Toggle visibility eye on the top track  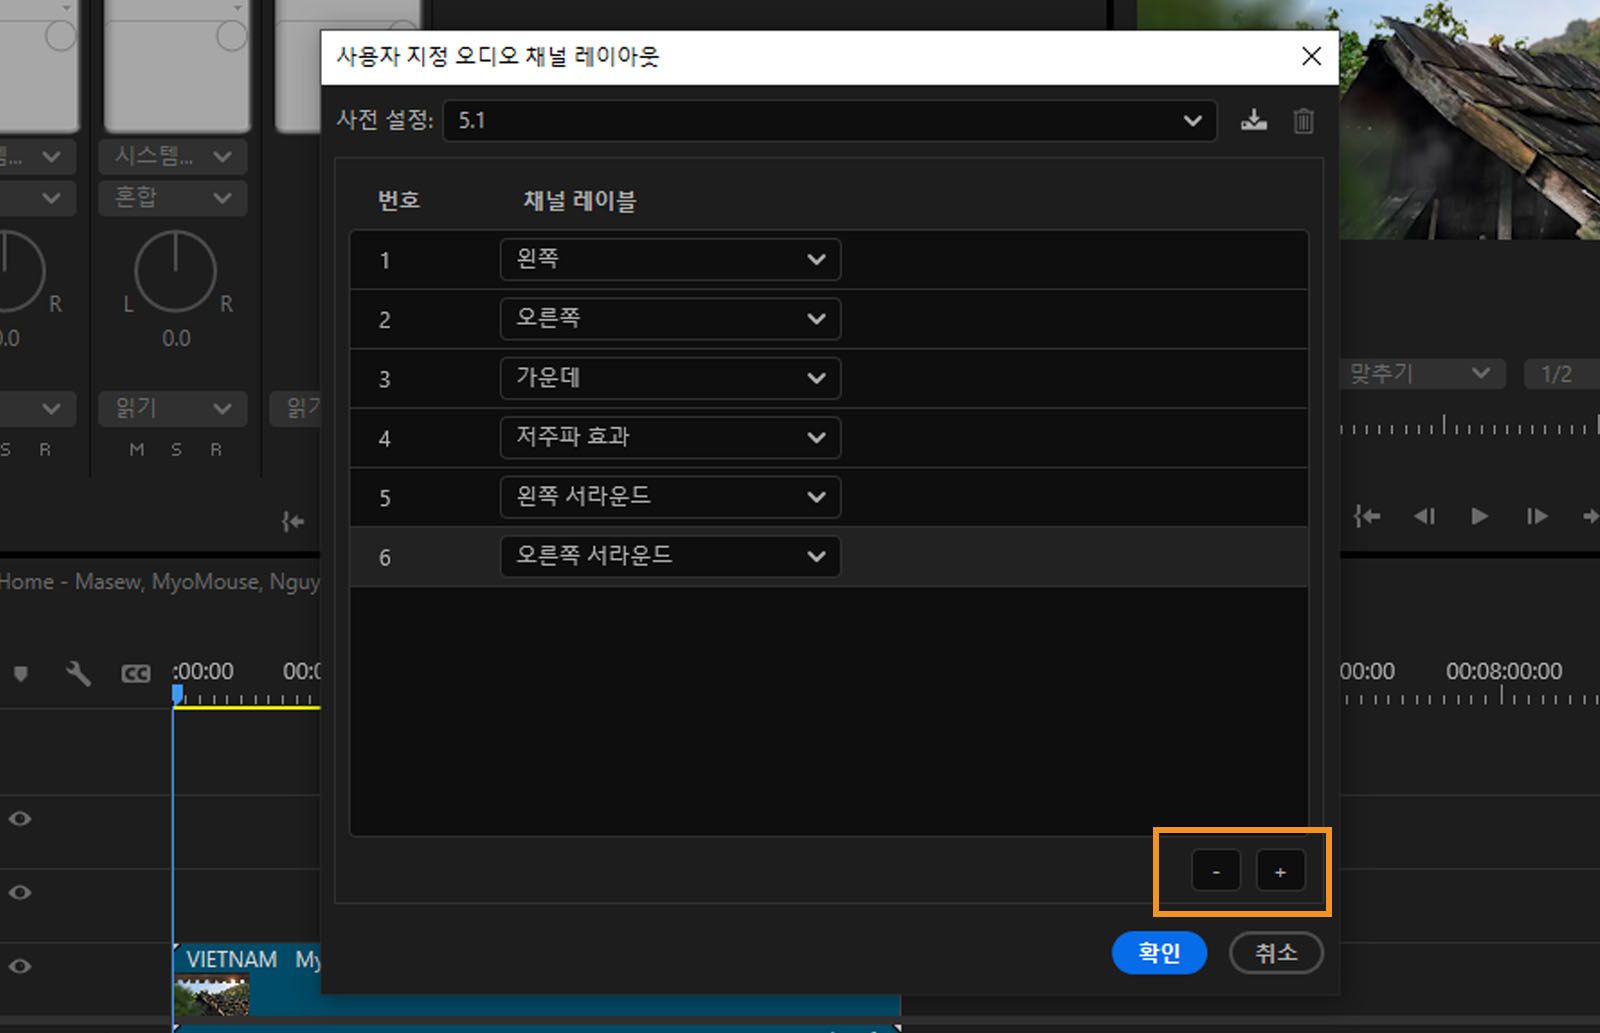19,818
